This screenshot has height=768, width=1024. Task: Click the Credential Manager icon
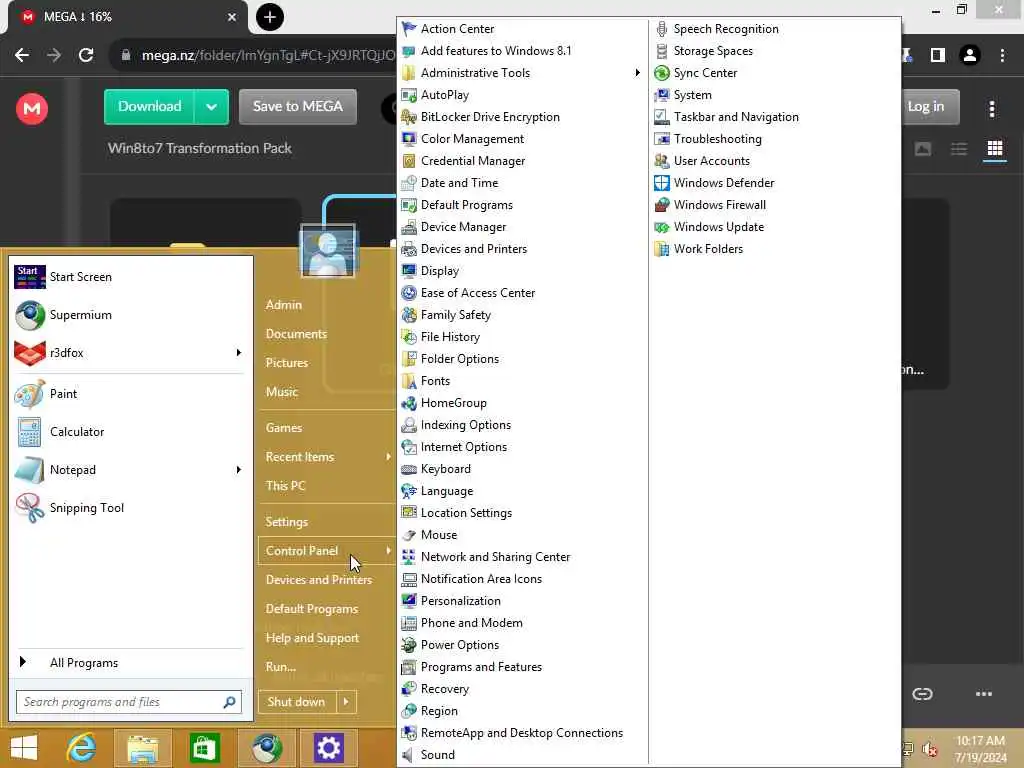click(409, 161)
